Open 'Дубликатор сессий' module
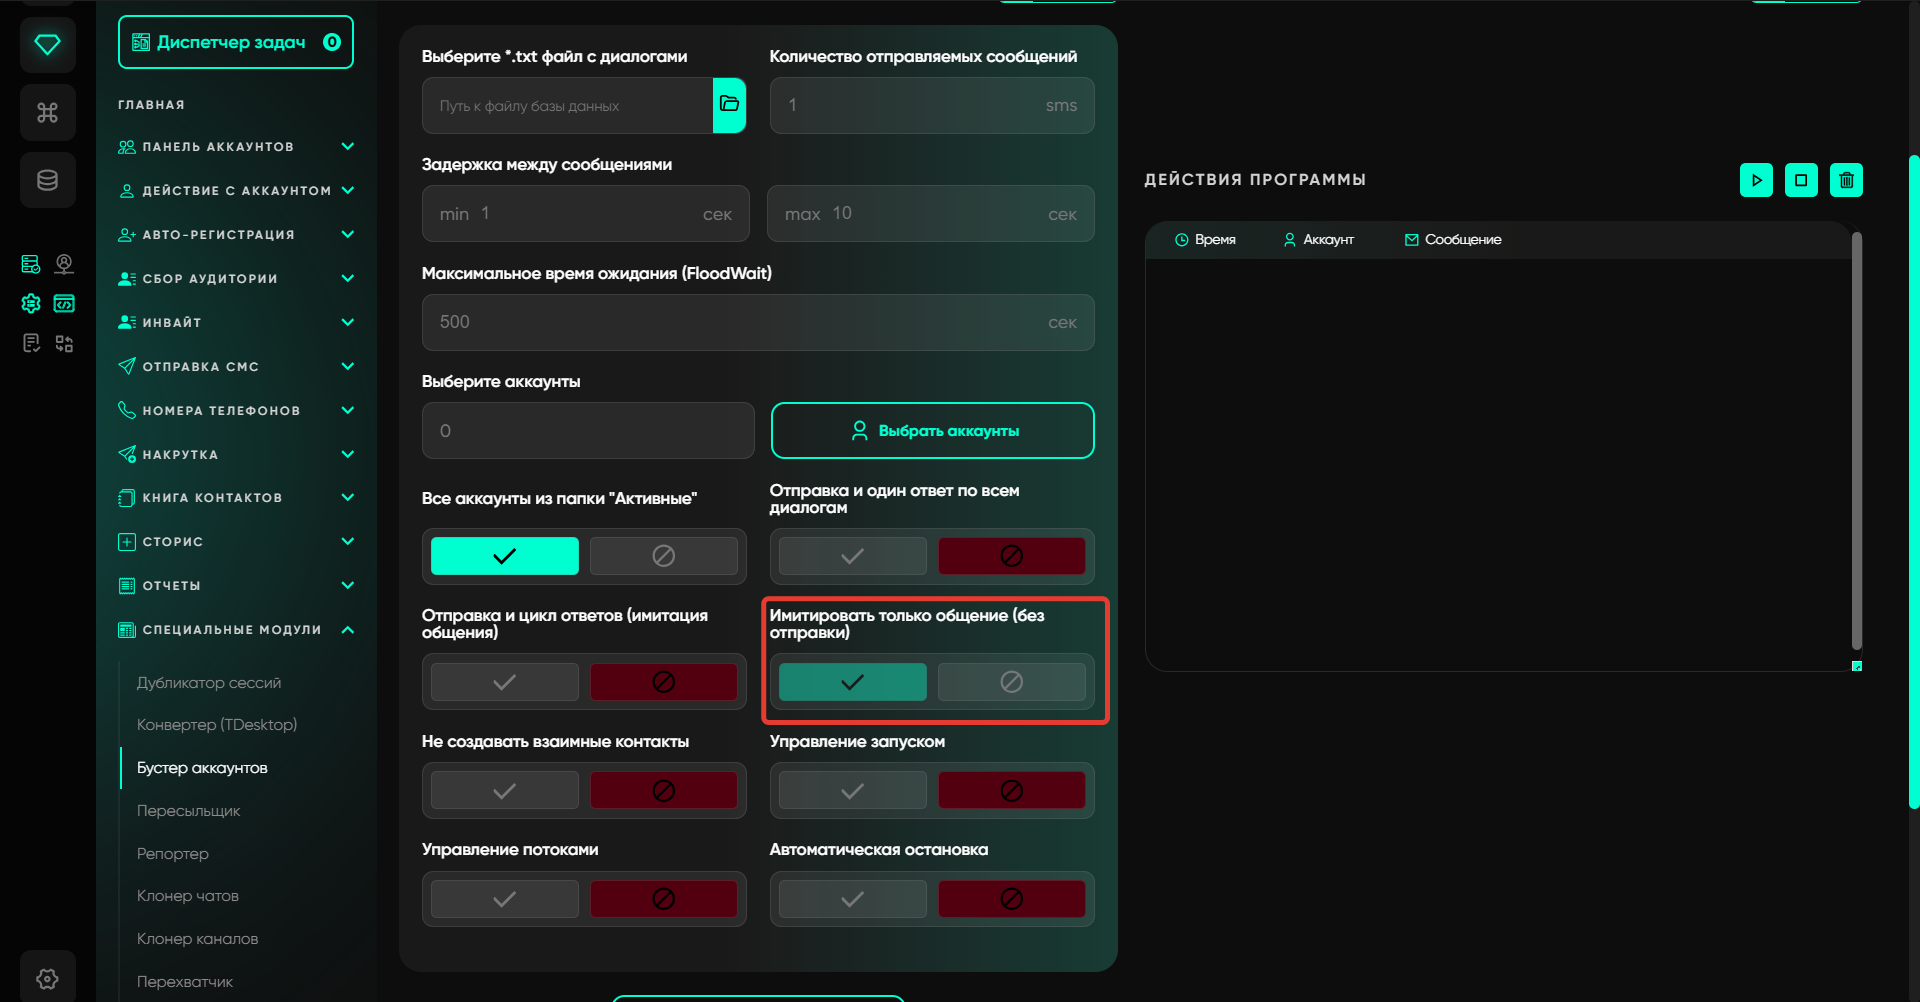 point(209,683)
